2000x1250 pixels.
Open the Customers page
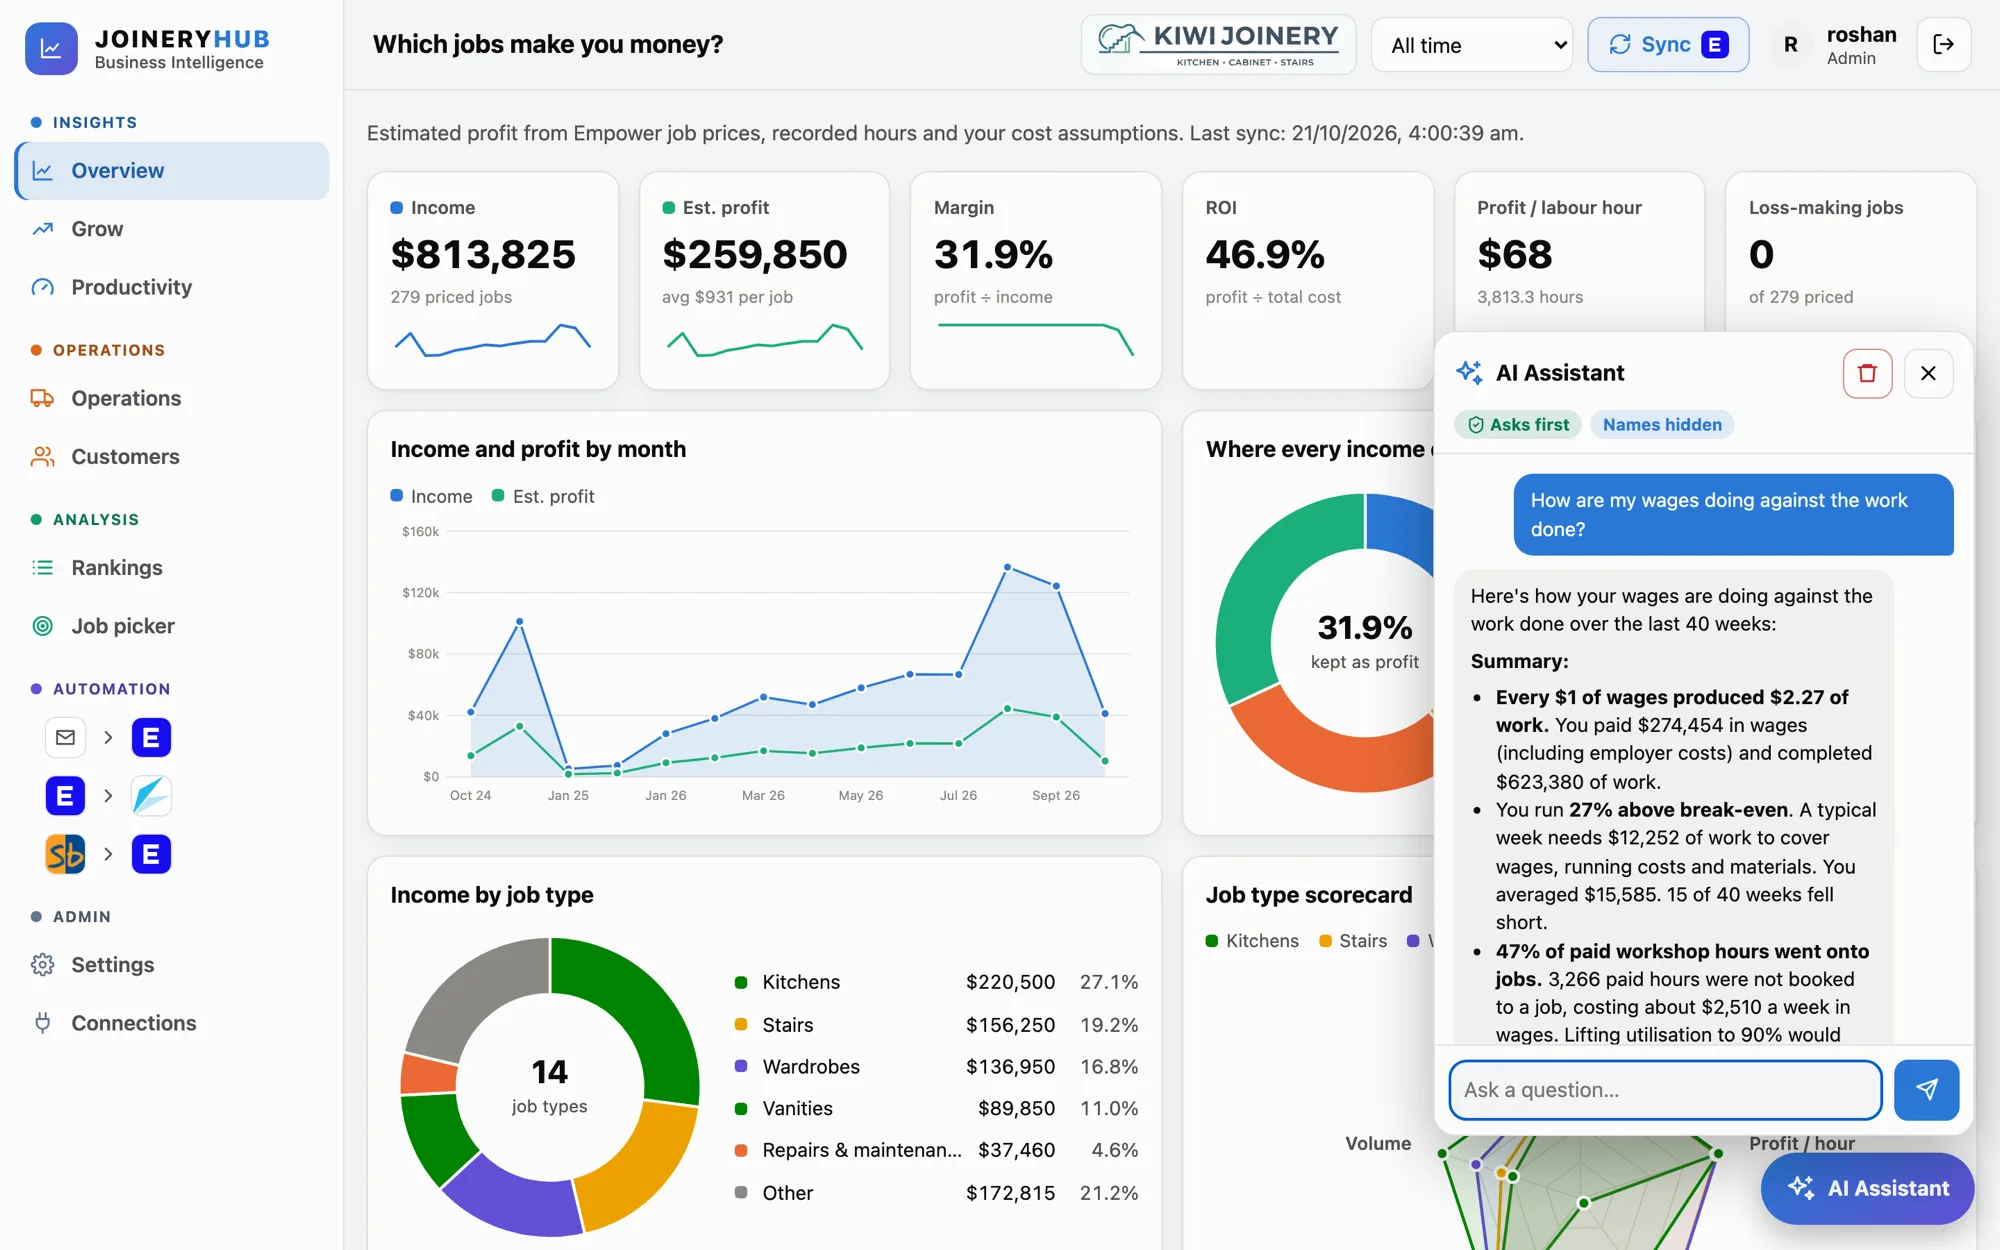172,456
